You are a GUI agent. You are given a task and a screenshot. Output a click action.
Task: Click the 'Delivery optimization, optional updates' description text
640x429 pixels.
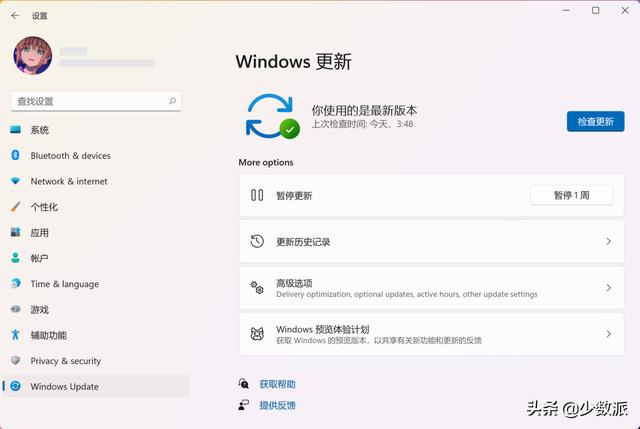tap(407, 294)
